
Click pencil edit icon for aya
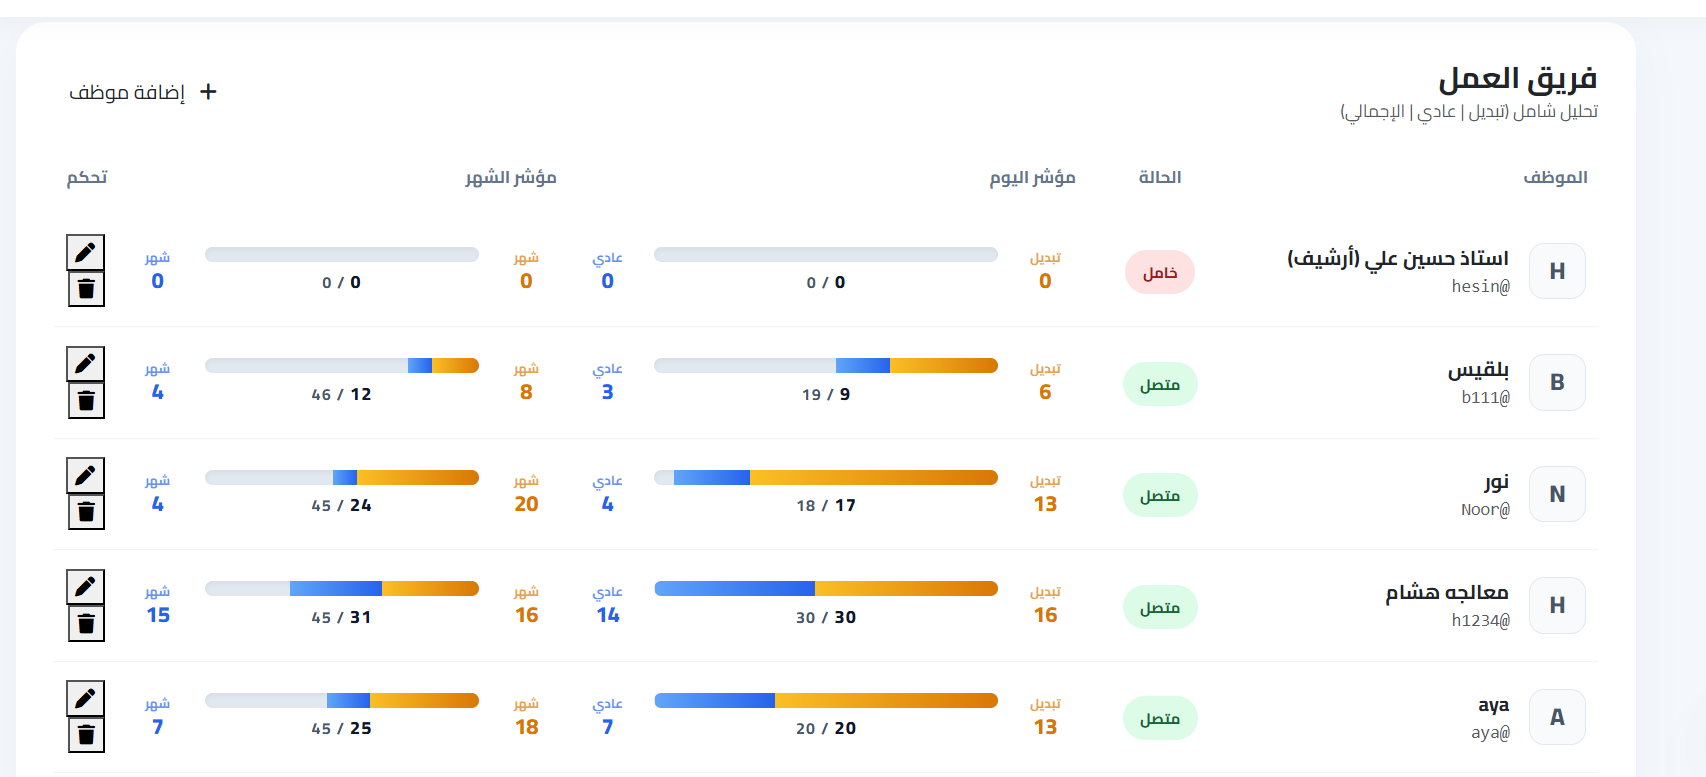86,698
